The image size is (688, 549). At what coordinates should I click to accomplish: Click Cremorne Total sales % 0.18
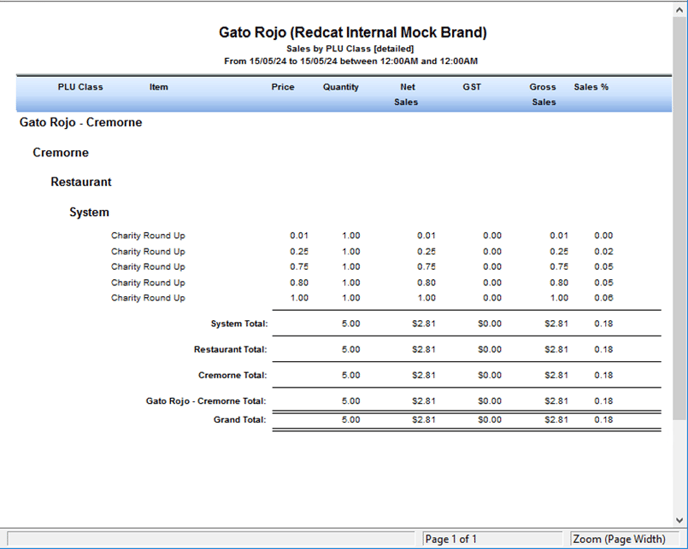pos(604,375)
